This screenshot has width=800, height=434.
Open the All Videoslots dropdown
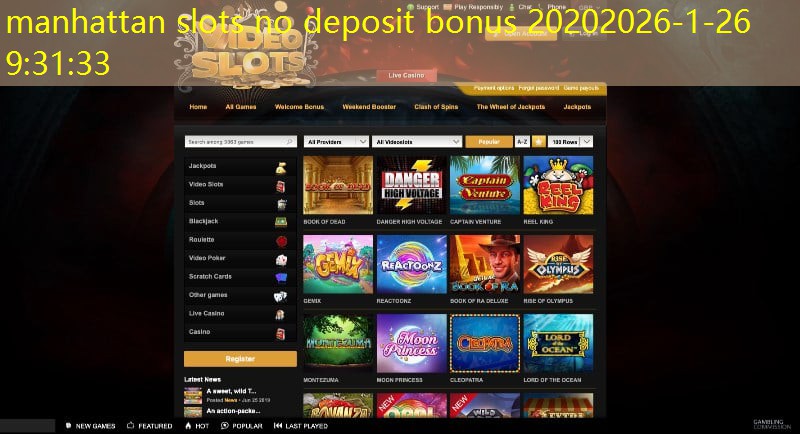pyautogui.click(x=417, y=142)
